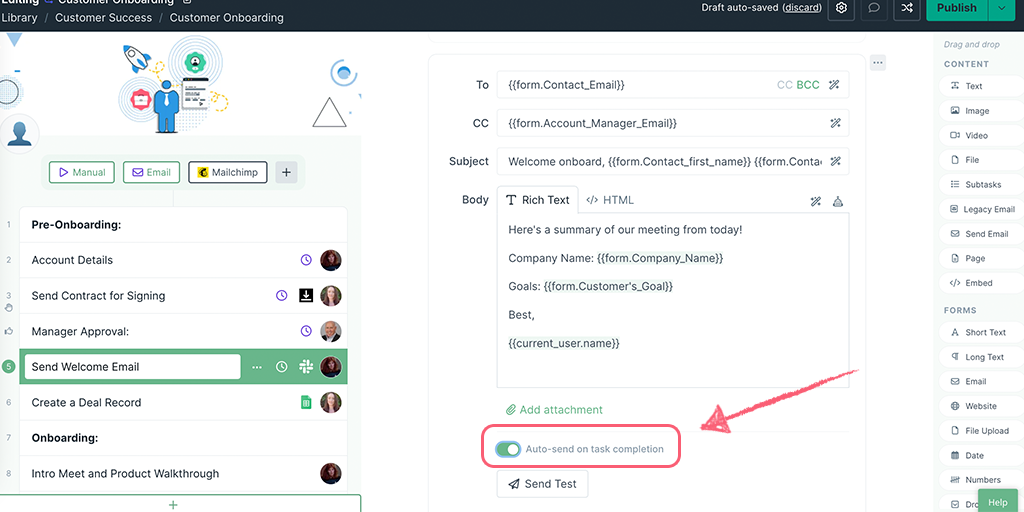Open the comments speech bubble icon
This screenshot has height=512, width=1024.
point(875,8)
